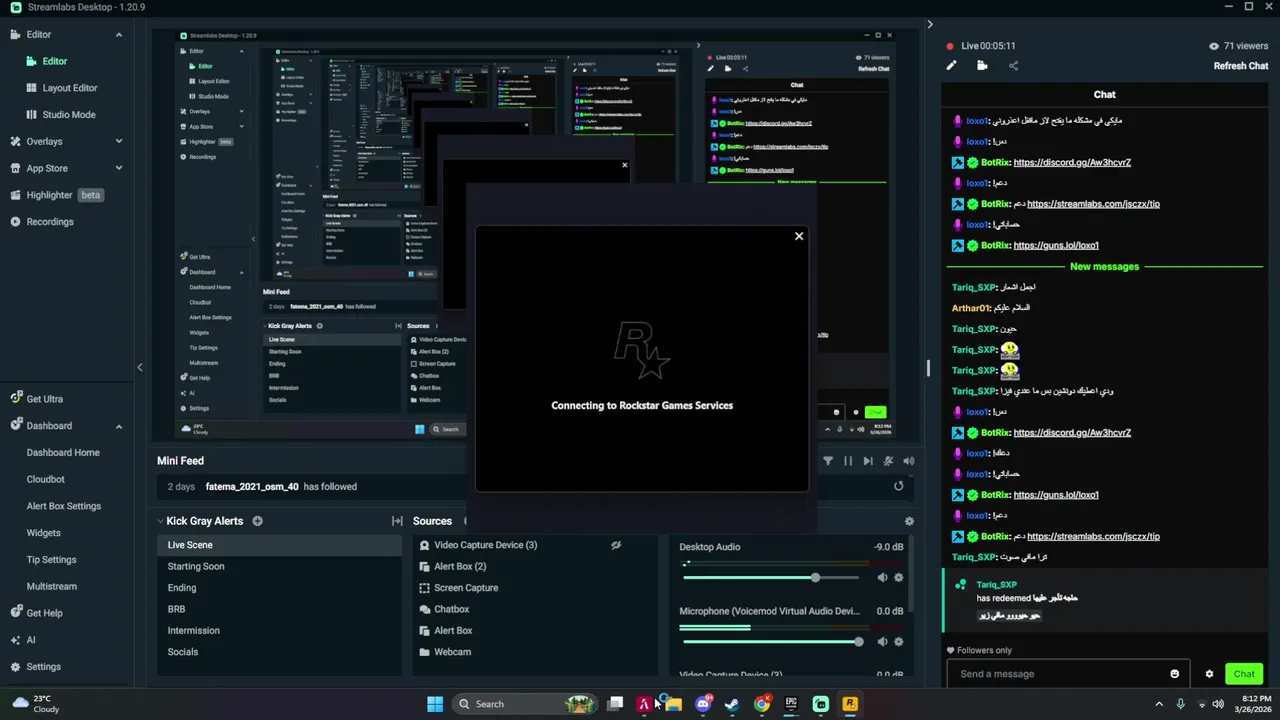
Task: Open Steam from the taskbar
Action: coord(732,704)
